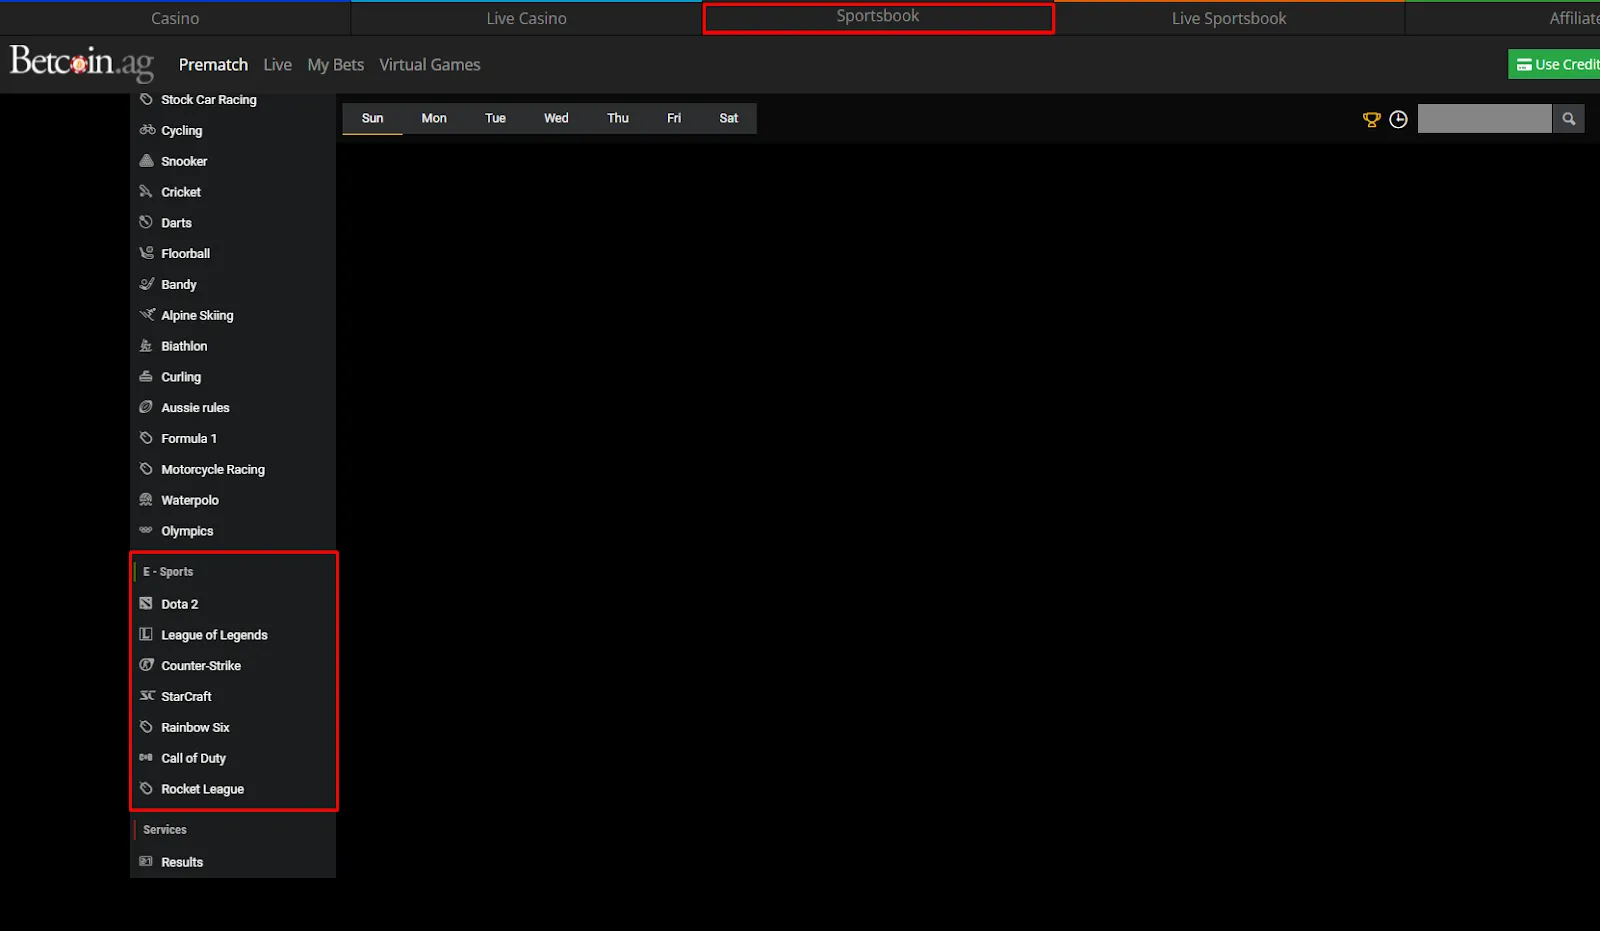
Task: Select the Fri day tab
Action: tap(674, 118)
